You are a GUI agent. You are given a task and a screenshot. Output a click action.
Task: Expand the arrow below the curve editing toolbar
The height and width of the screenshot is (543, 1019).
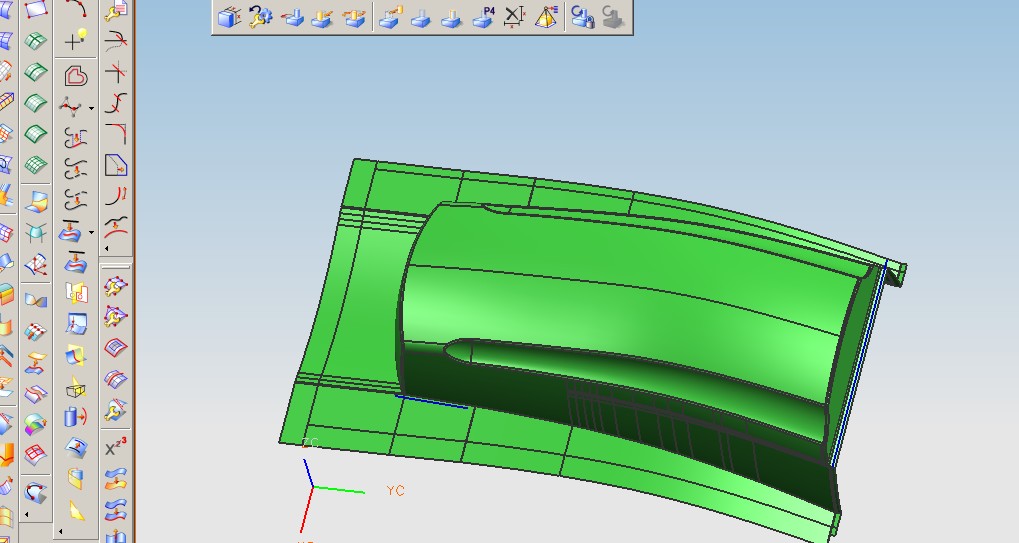107,247
